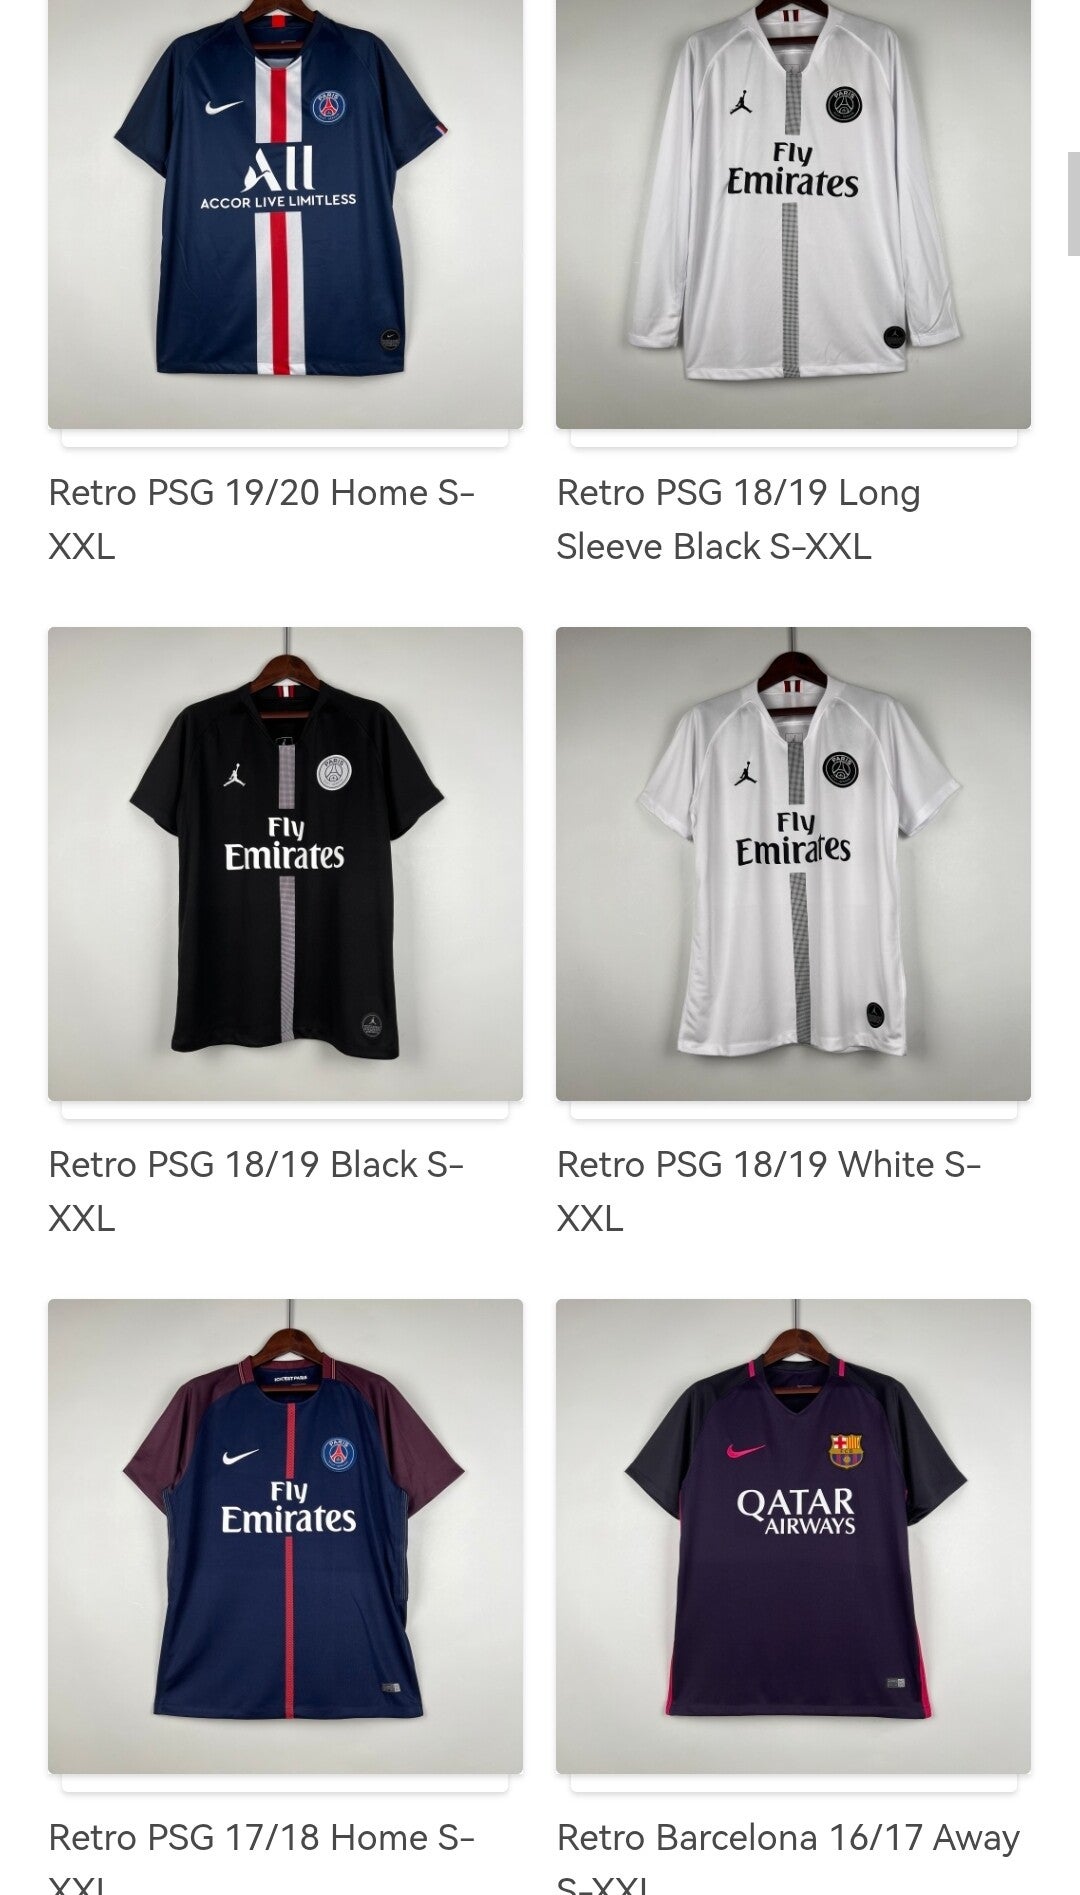The image size is (1080, 1895).
Task: Click the Qatar Airways logo on Barcelona jersey
Action: click(x=796, y=1511)
